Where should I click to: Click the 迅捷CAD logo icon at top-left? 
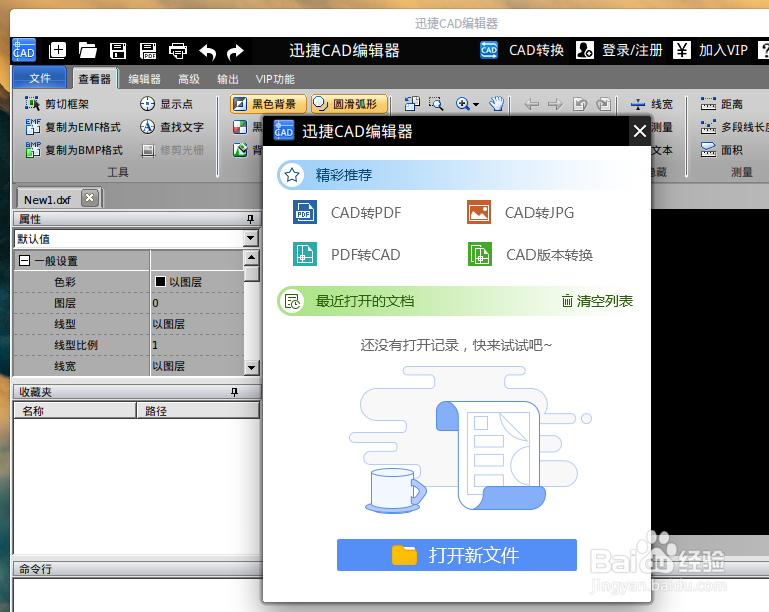point(24,51)
